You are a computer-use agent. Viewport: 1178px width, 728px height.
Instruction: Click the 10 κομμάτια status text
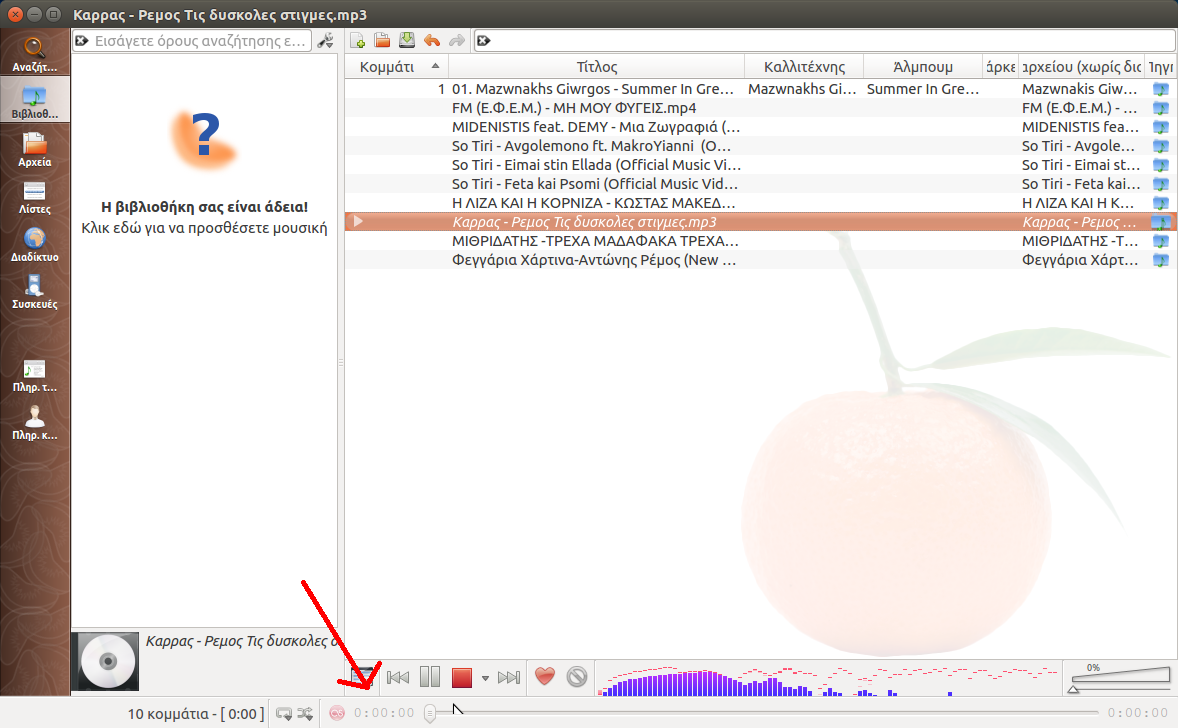pyautogui.click(x=195, y=714)
